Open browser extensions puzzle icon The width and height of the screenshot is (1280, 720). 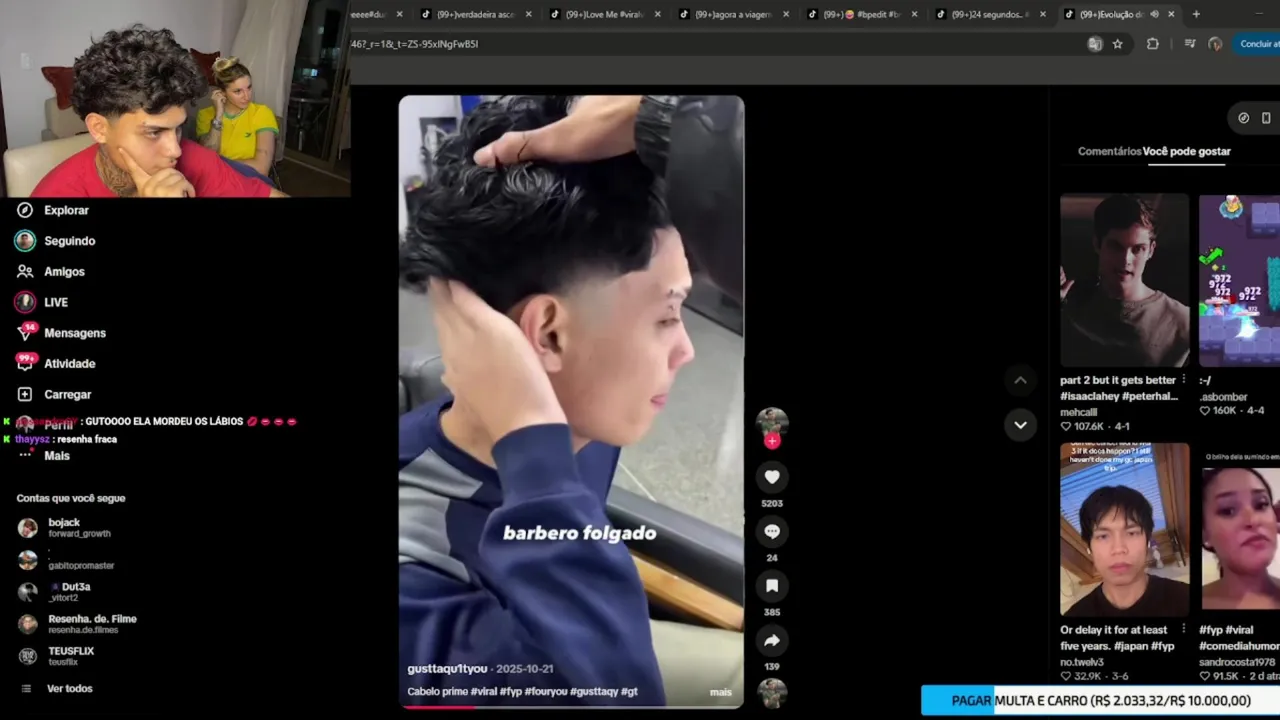[x=1153, y=44]
